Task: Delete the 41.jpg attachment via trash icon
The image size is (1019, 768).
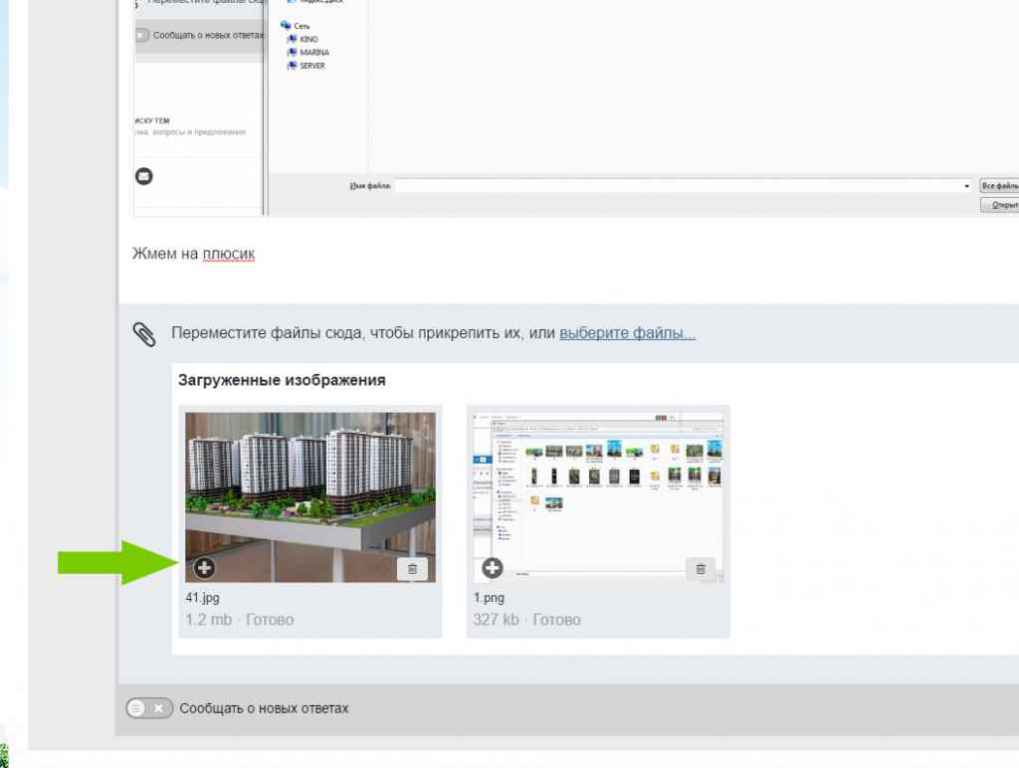Action: click(x=412, y=569)
